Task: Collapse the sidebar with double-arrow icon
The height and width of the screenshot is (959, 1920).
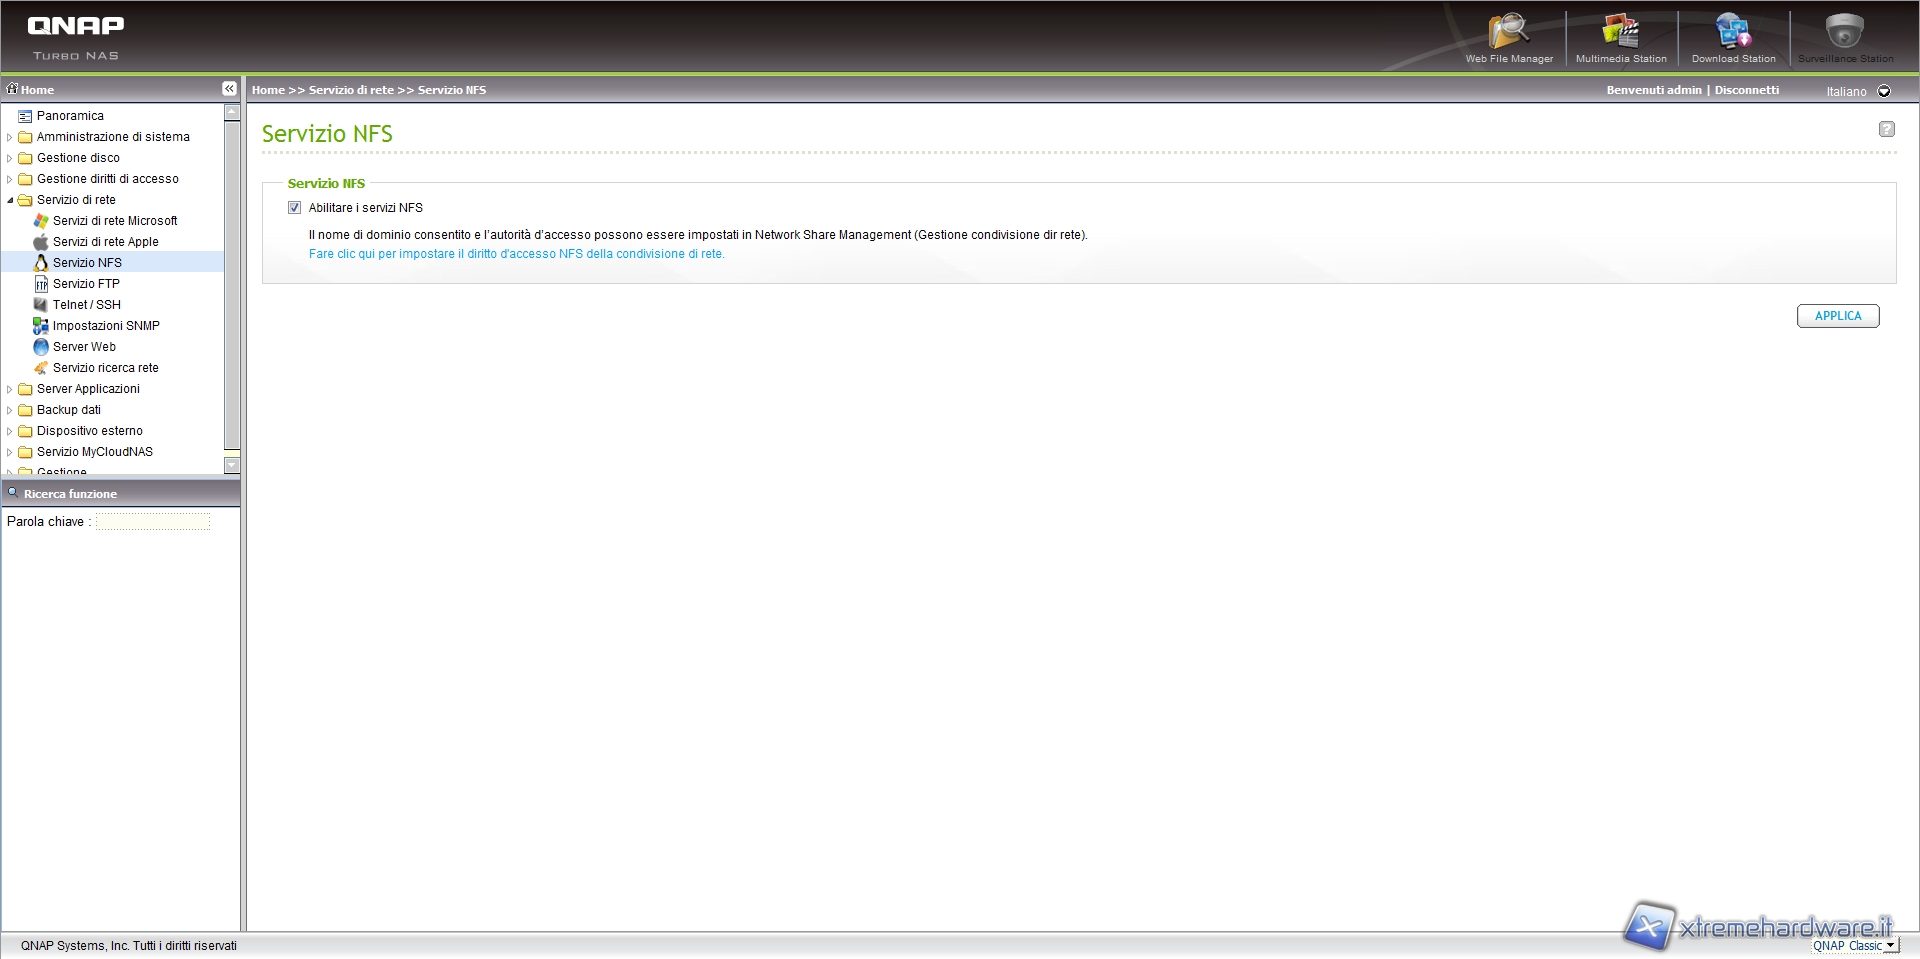Action: pos(229,89)
